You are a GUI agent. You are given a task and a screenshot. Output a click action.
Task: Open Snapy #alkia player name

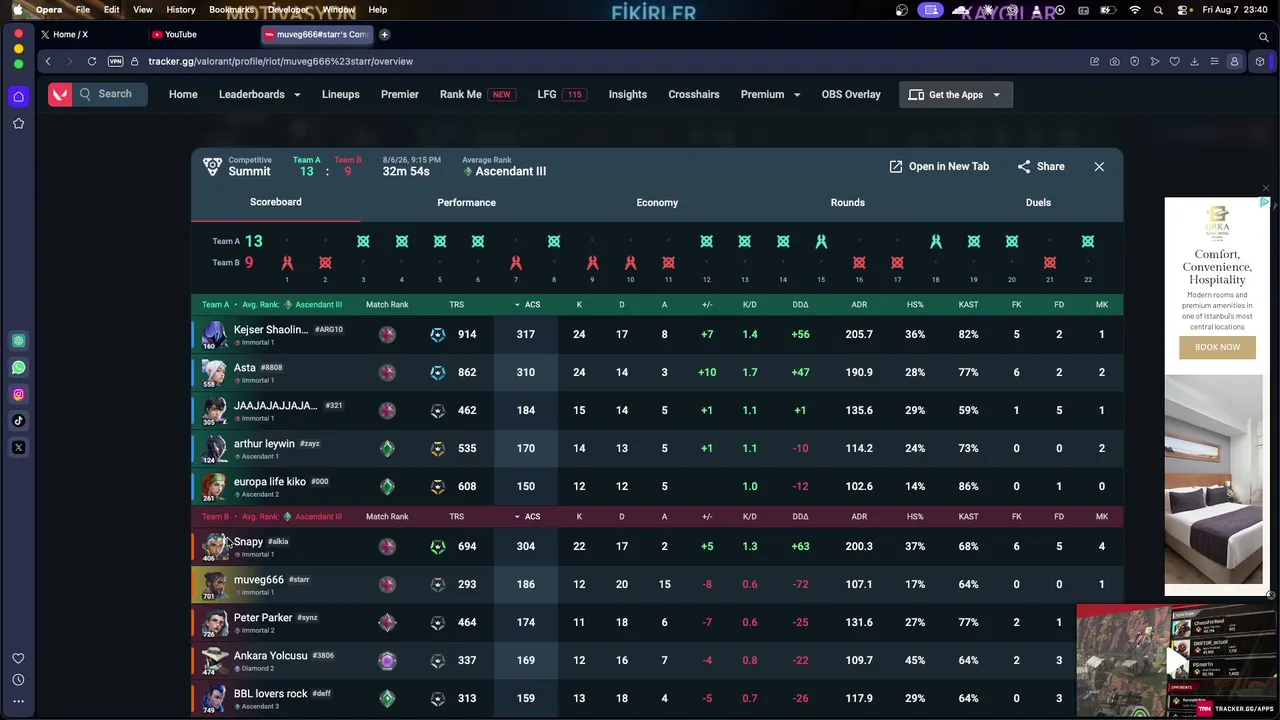248,541
